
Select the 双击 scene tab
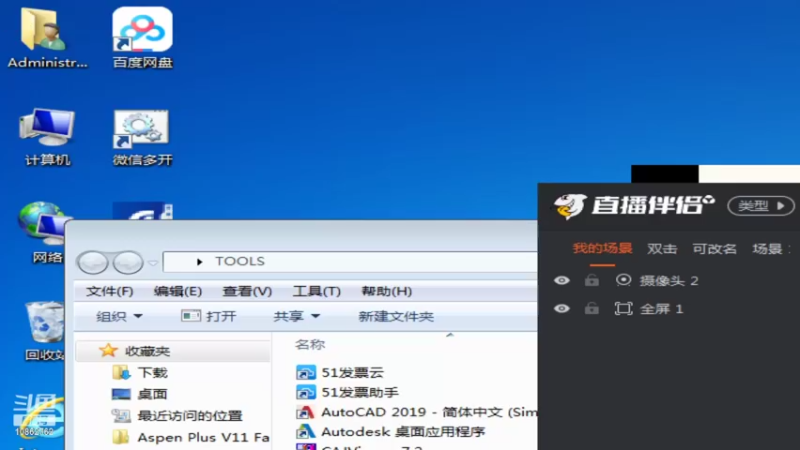pos(662,248)
